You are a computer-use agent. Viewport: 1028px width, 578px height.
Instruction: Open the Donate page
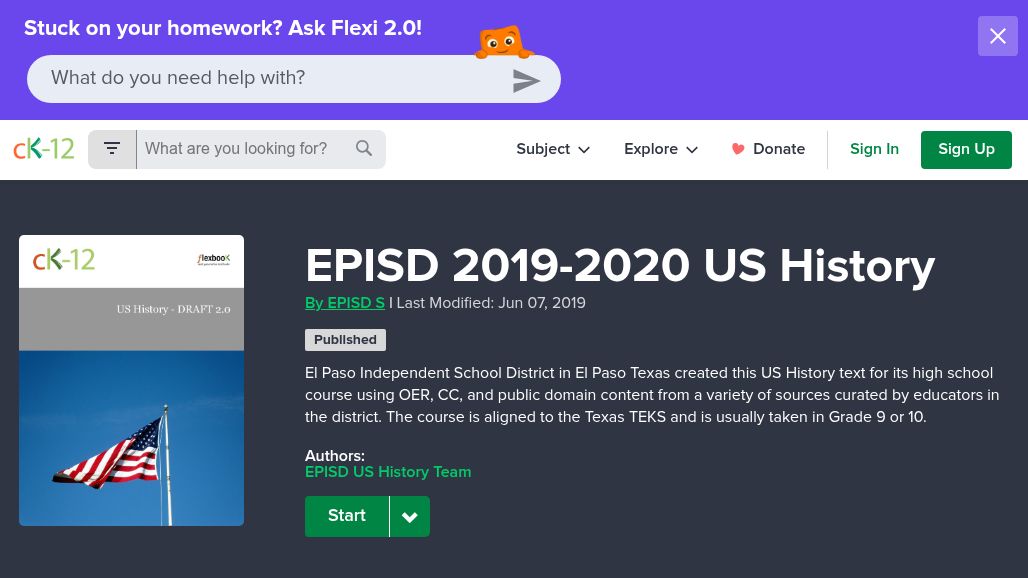[x=768, y=149]
